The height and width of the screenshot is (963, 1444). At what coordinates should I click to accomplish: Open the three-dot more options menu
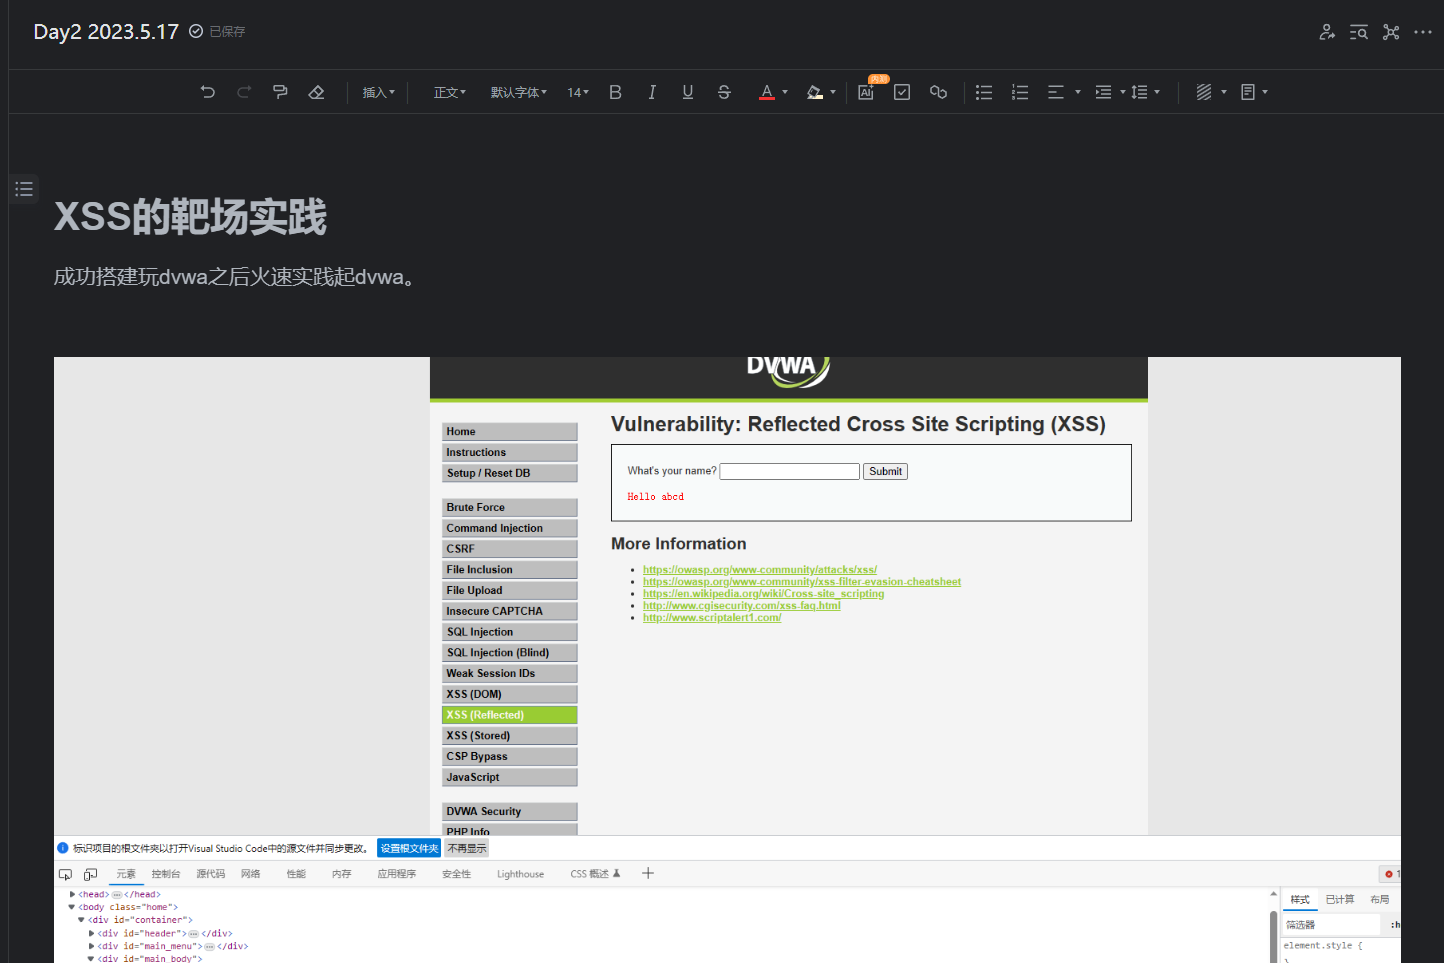(x=1423, y=32)
